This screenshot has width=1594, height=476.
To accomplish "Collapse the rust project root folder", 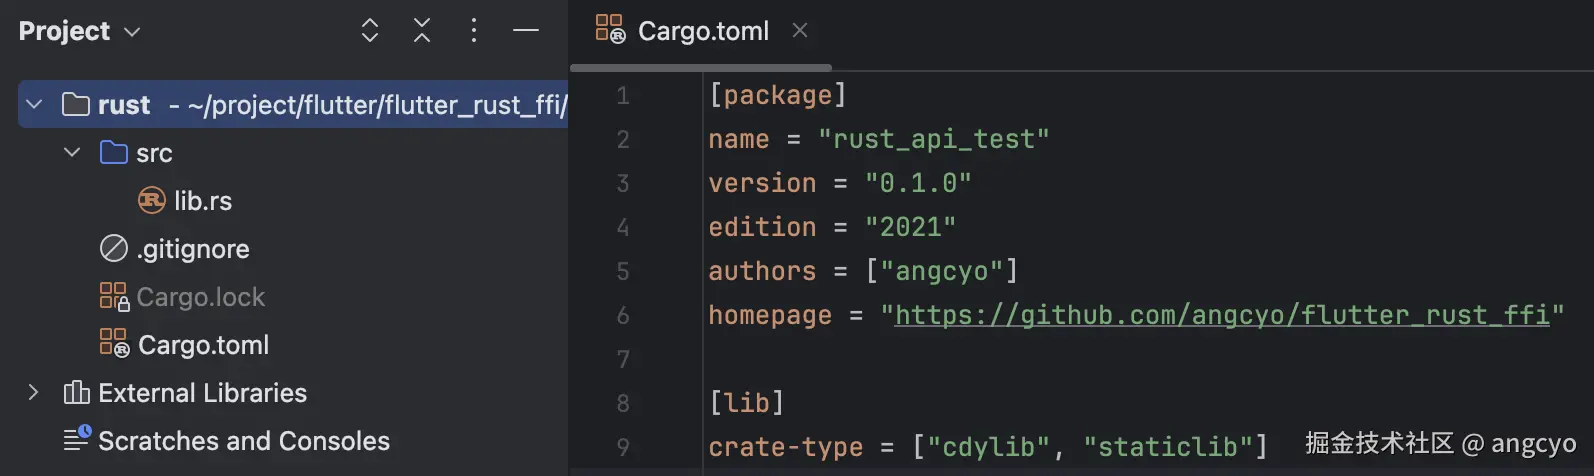I will coord(34,104).
